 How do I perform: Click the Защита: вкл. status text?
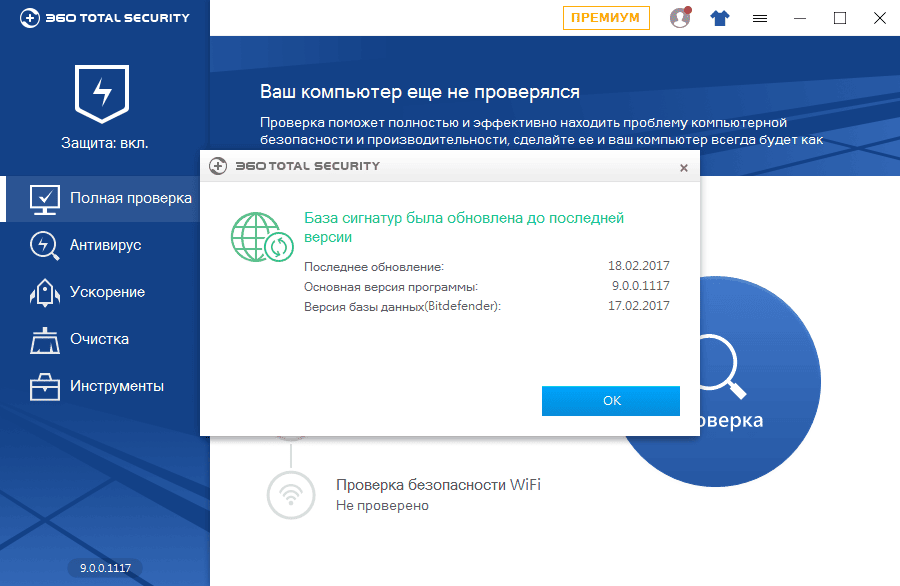(104, 143)
